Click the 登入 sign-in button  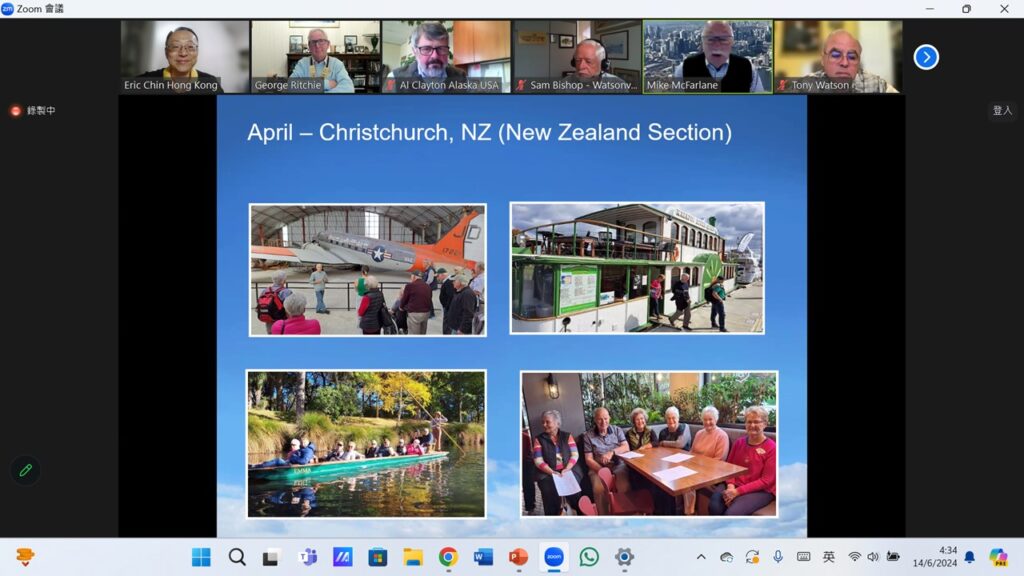pyautogui.click(x=1002, y=111)
